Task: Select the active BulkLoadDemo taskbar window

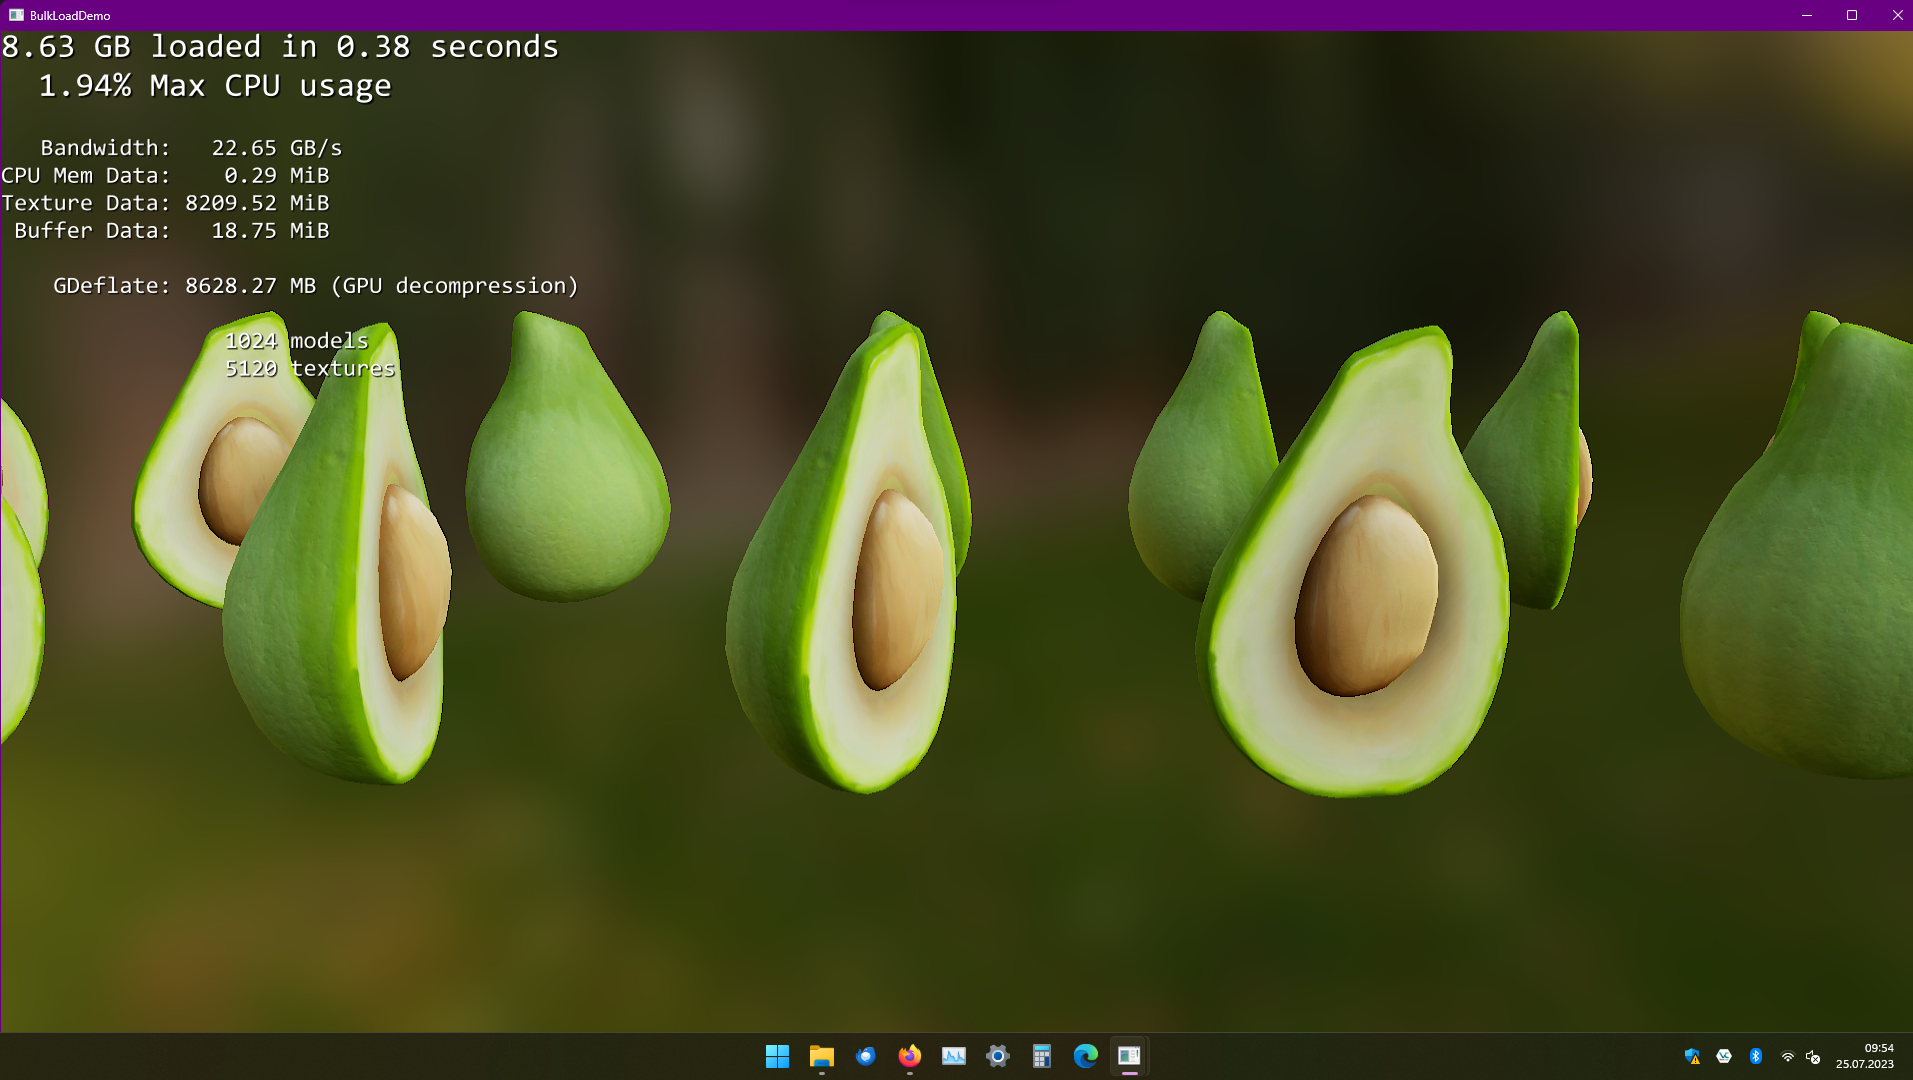Action: tap(1129, 1056)
